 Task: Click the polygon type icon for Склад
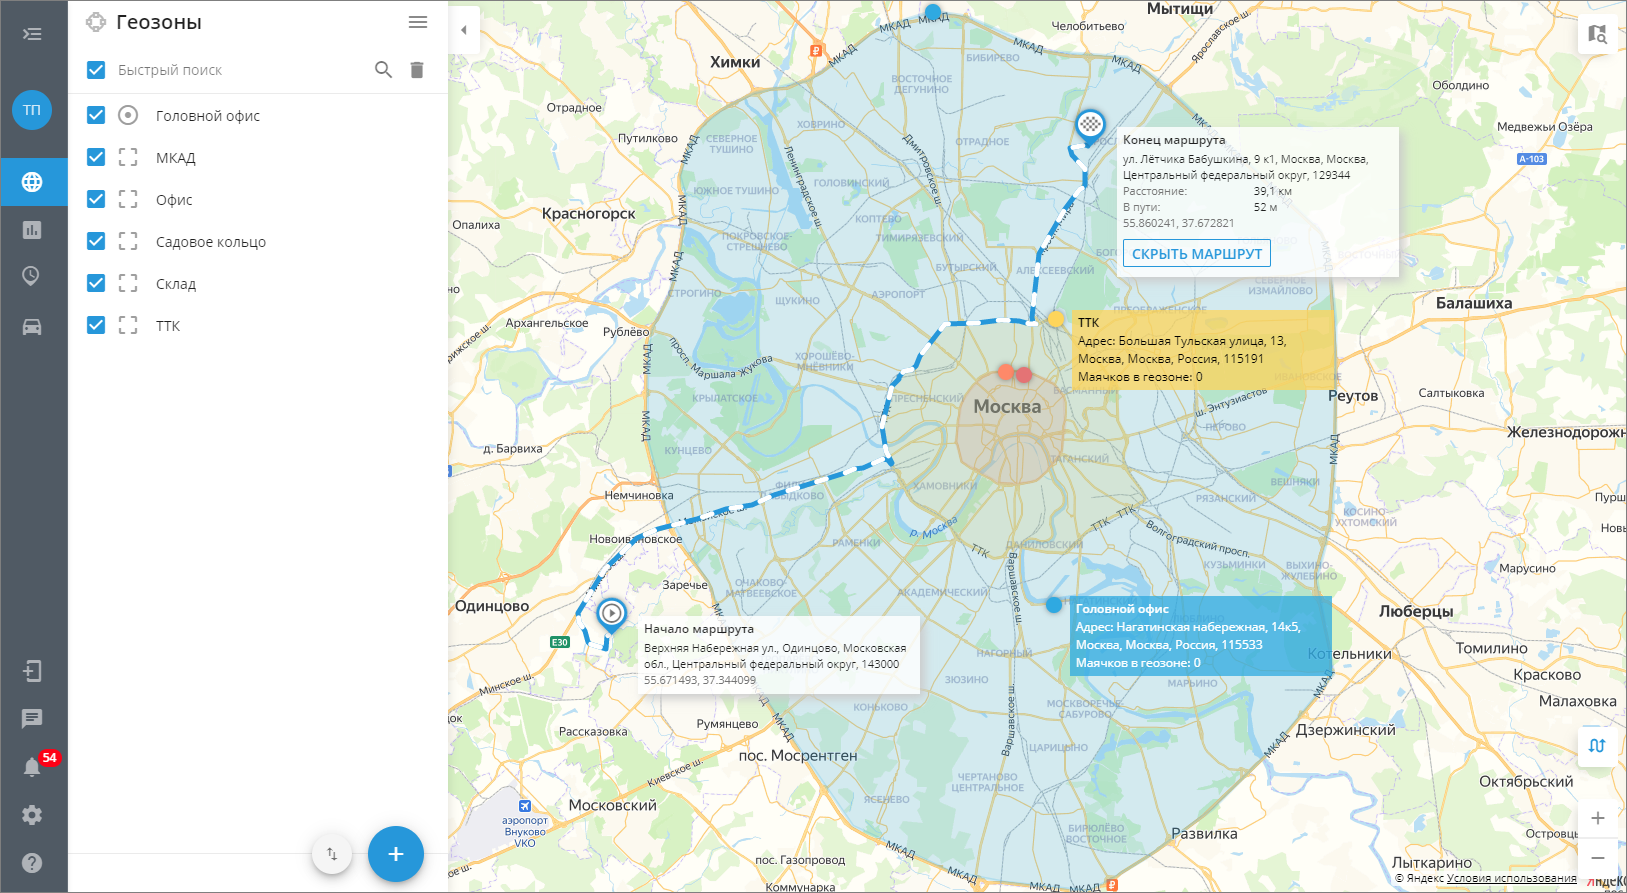click(128, 283)
